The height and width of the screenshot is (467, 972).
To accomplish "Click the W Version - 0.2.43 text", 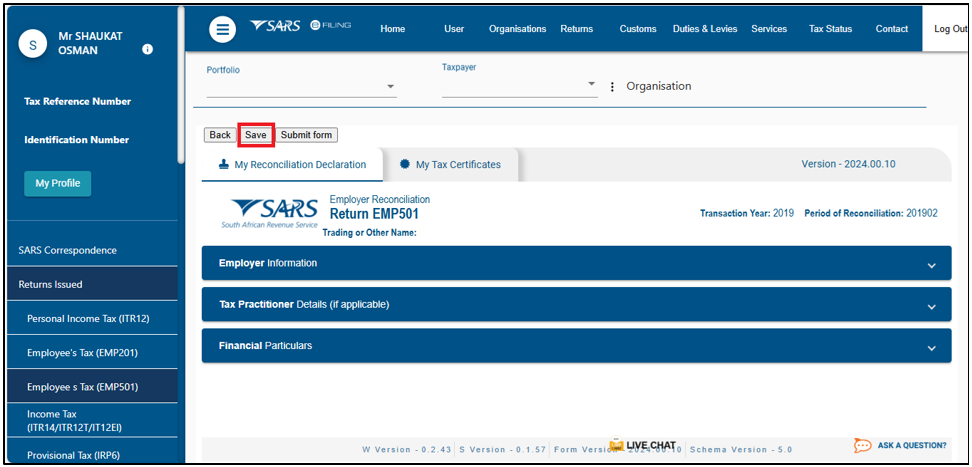I will coord(407,450).
